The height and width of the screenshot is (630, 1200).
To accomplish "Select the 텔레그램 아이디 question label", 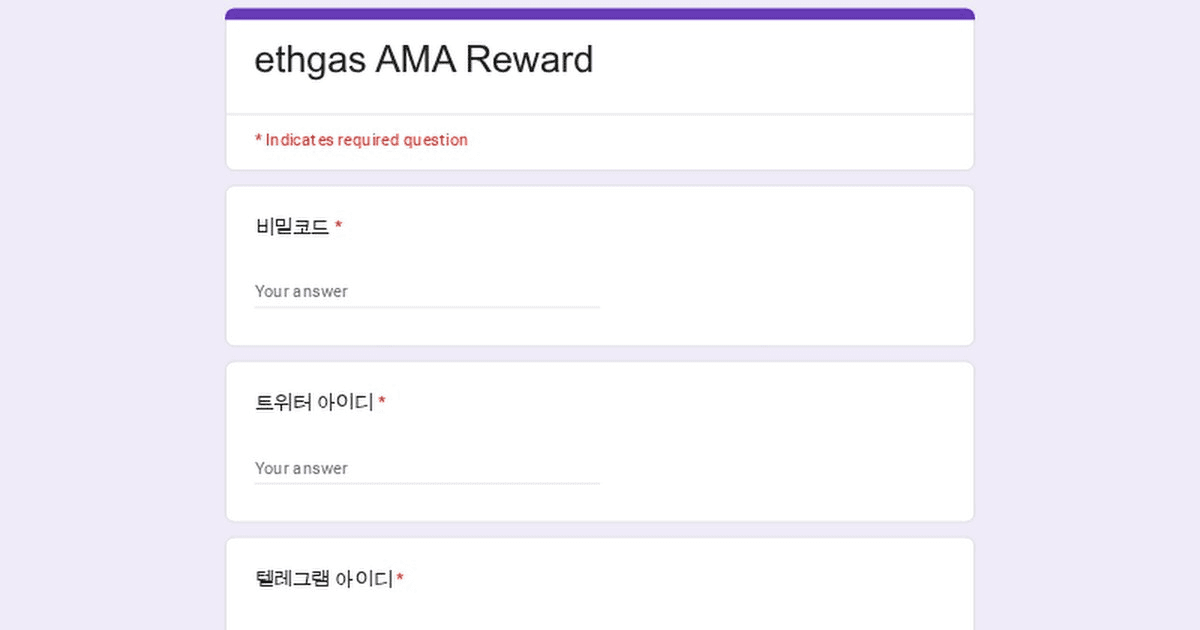I will (x=324, y=579).
